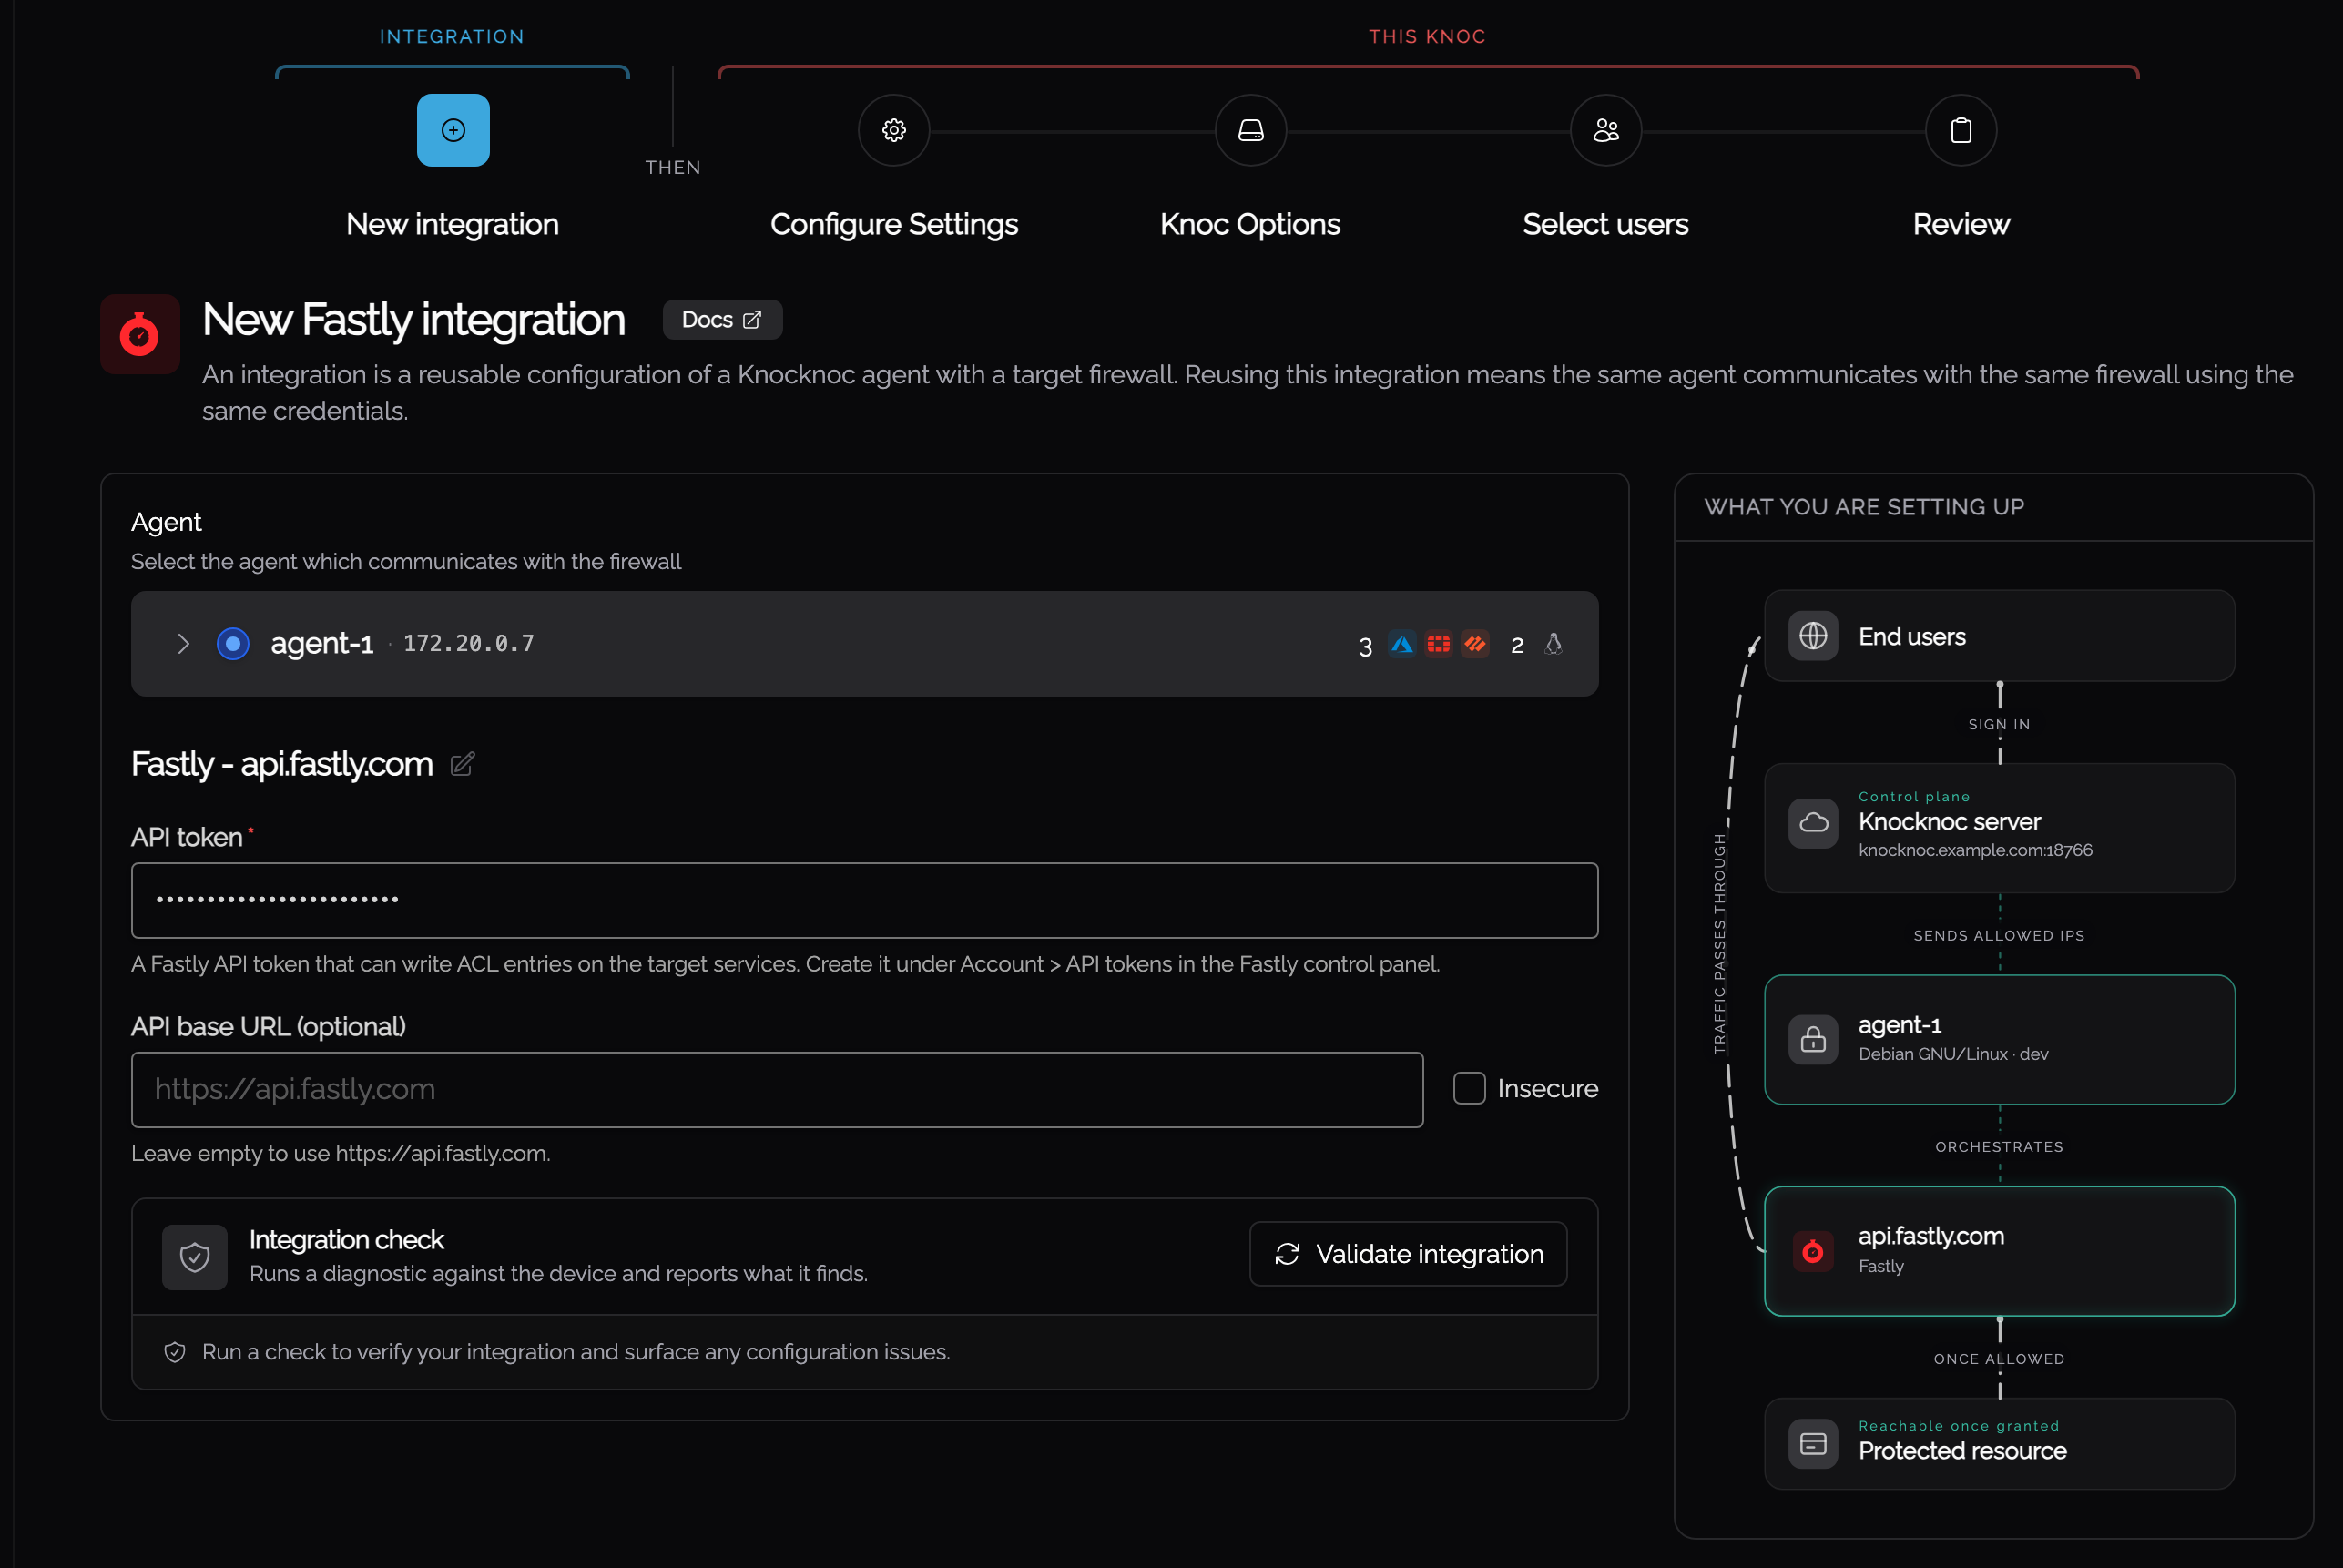Click the Knocknoc server cloud icon
Image resolution: width=2343 pixels, height=1568 pixels.
click(x=1813, y=823)
